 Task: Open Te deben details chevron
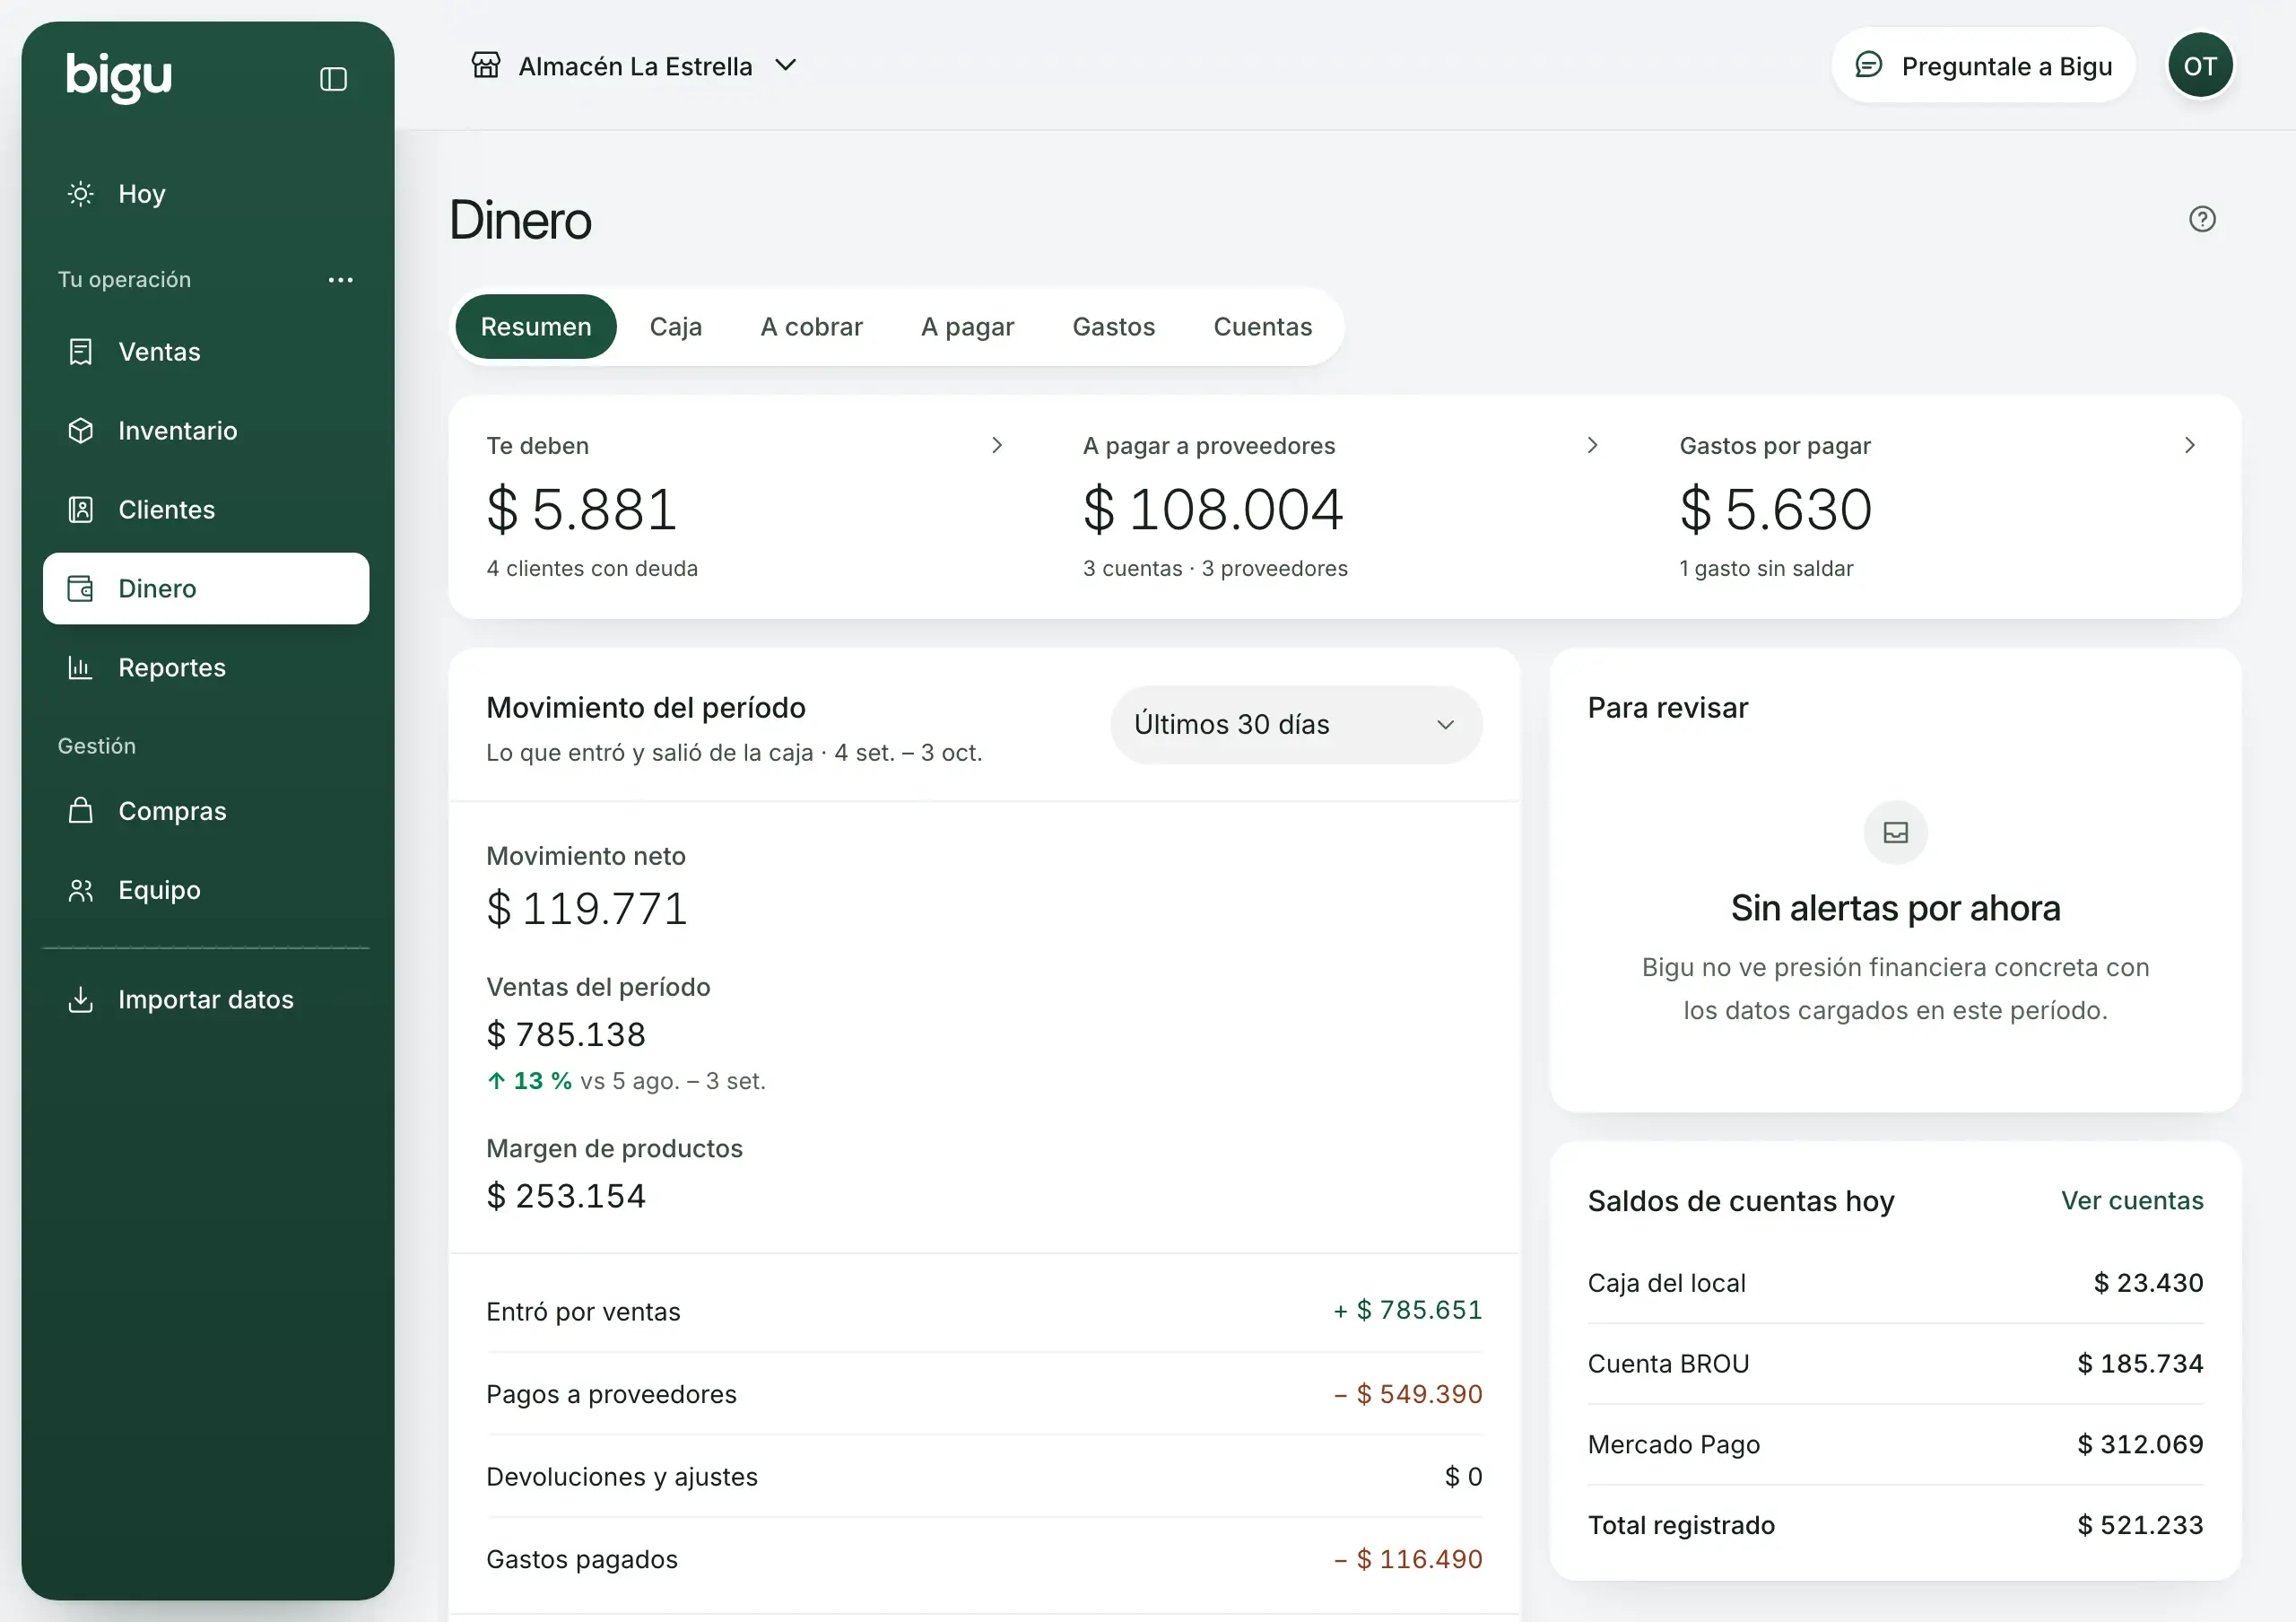[x=996, y=446]
